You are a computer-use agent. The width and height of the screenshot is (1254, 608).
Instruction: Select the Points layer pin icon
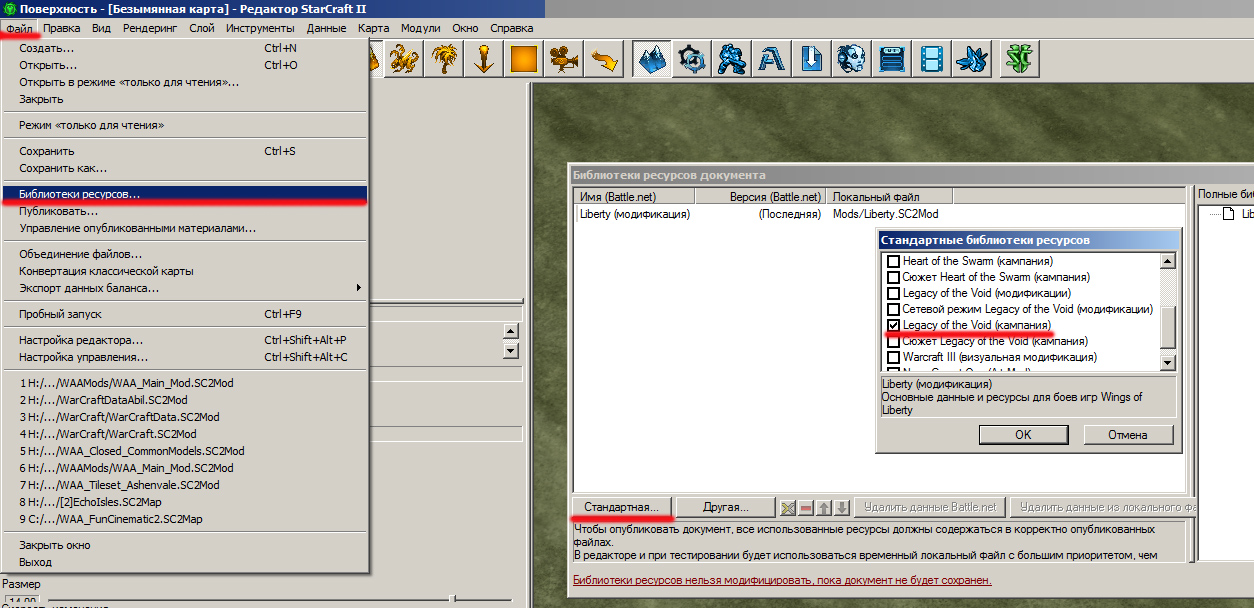[484, 60]
